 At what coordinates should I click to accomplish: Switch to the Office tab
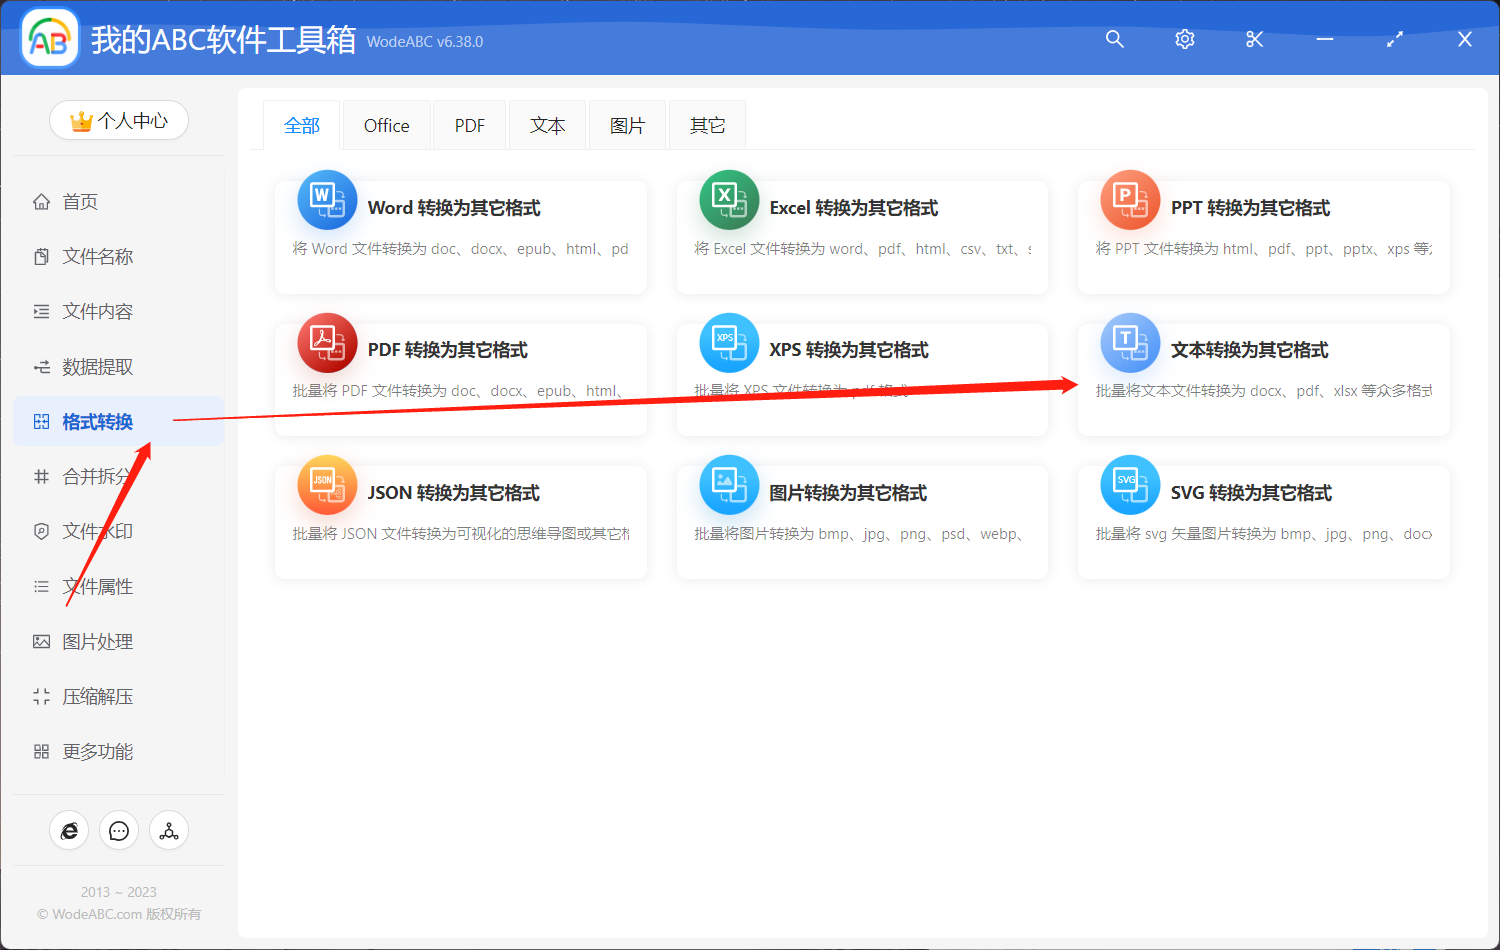386,124
